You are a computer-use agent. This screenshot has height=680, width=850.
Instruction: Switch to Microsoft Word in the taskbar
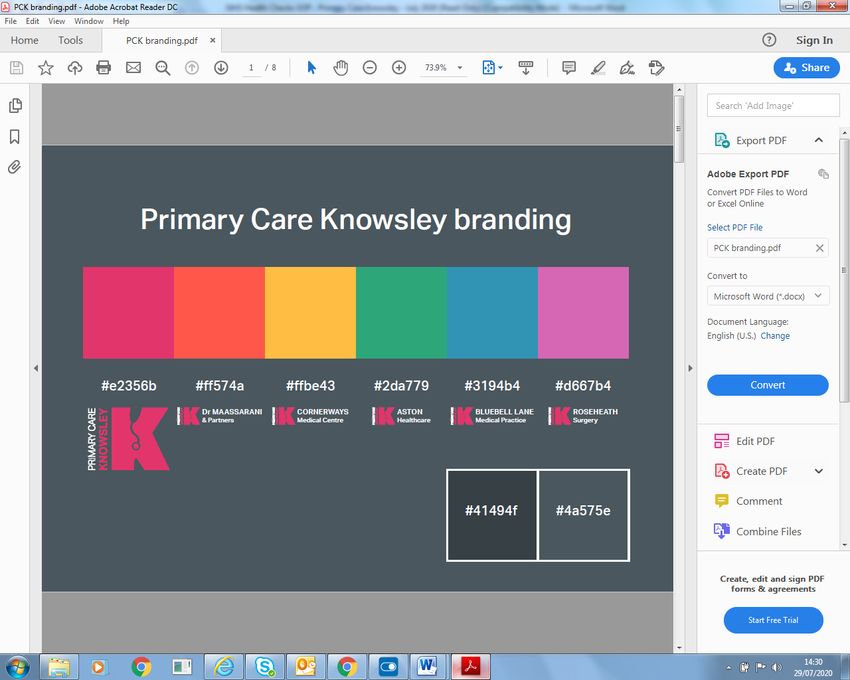(429, 666)
